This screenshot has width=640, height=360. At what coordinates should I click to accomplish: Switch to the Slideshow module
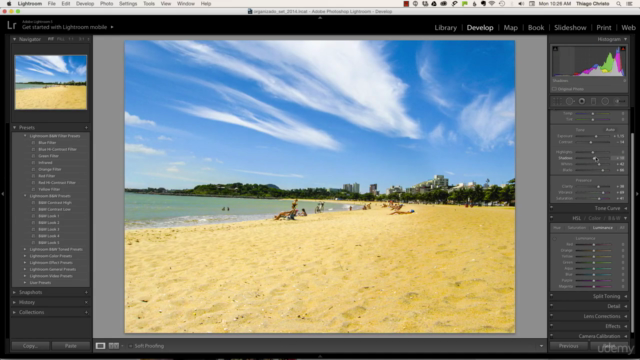tap(570, 28)
